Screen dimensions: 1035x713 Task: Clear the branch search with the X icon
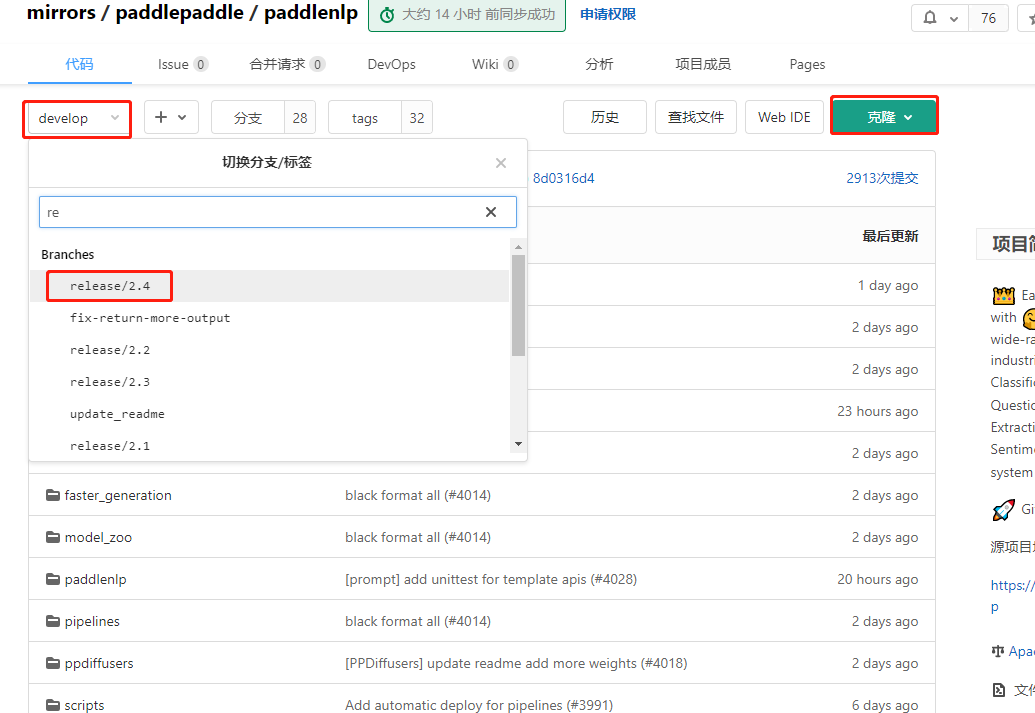[x=491, y=212]
